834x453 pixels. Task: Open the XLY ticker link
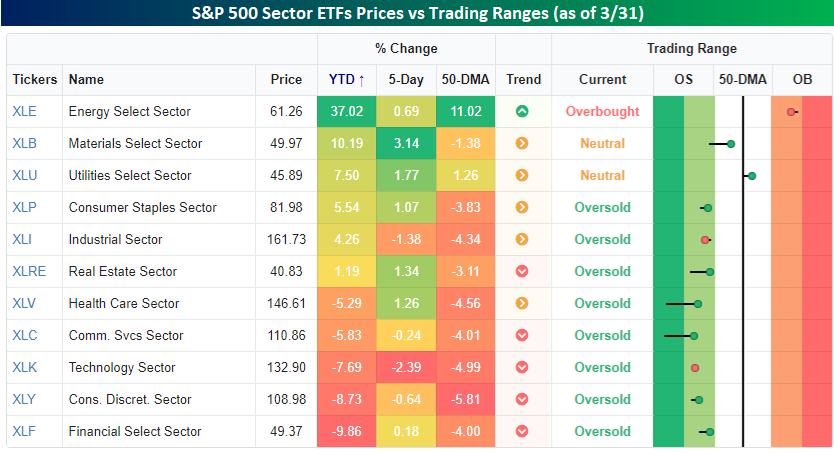pos(24,399)
